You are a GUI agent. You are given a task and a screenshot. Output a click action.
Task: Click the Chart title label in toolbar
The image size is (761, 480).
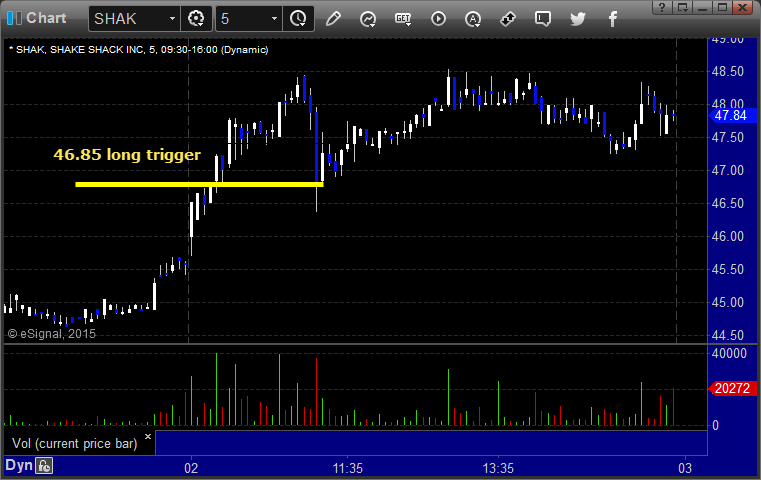(46, 18)
